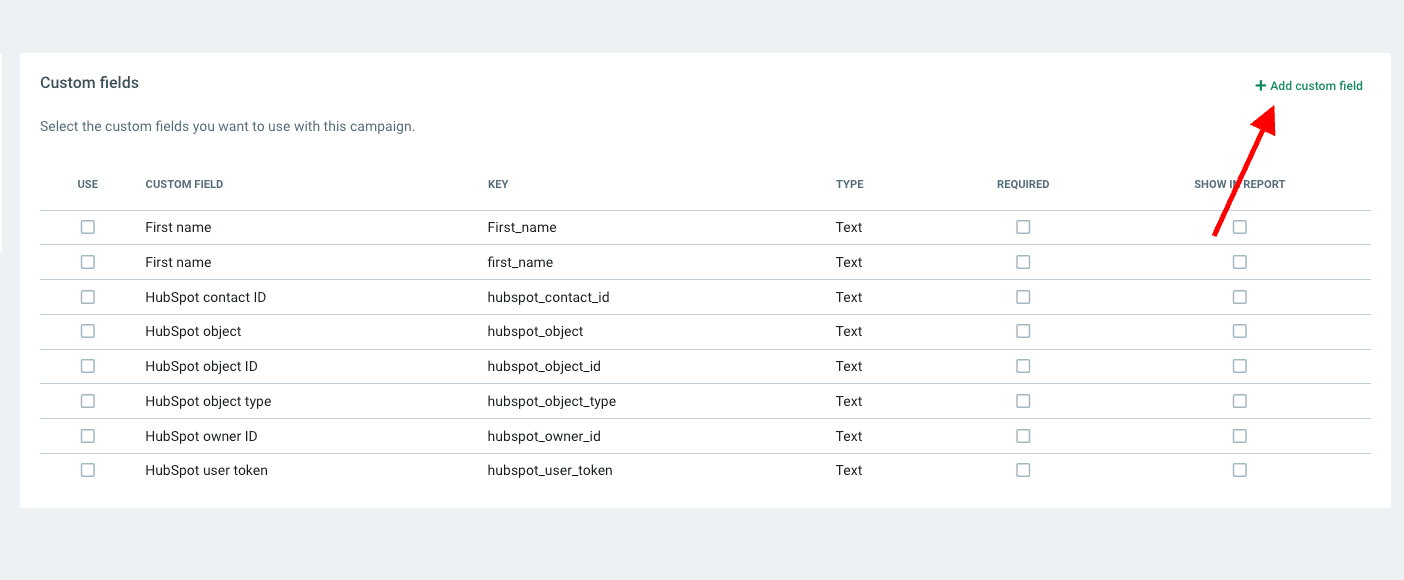This screenshot has width=1404, height=580.
Task: Click the key hubspot_object_id
Action: [x=544, y=366]
